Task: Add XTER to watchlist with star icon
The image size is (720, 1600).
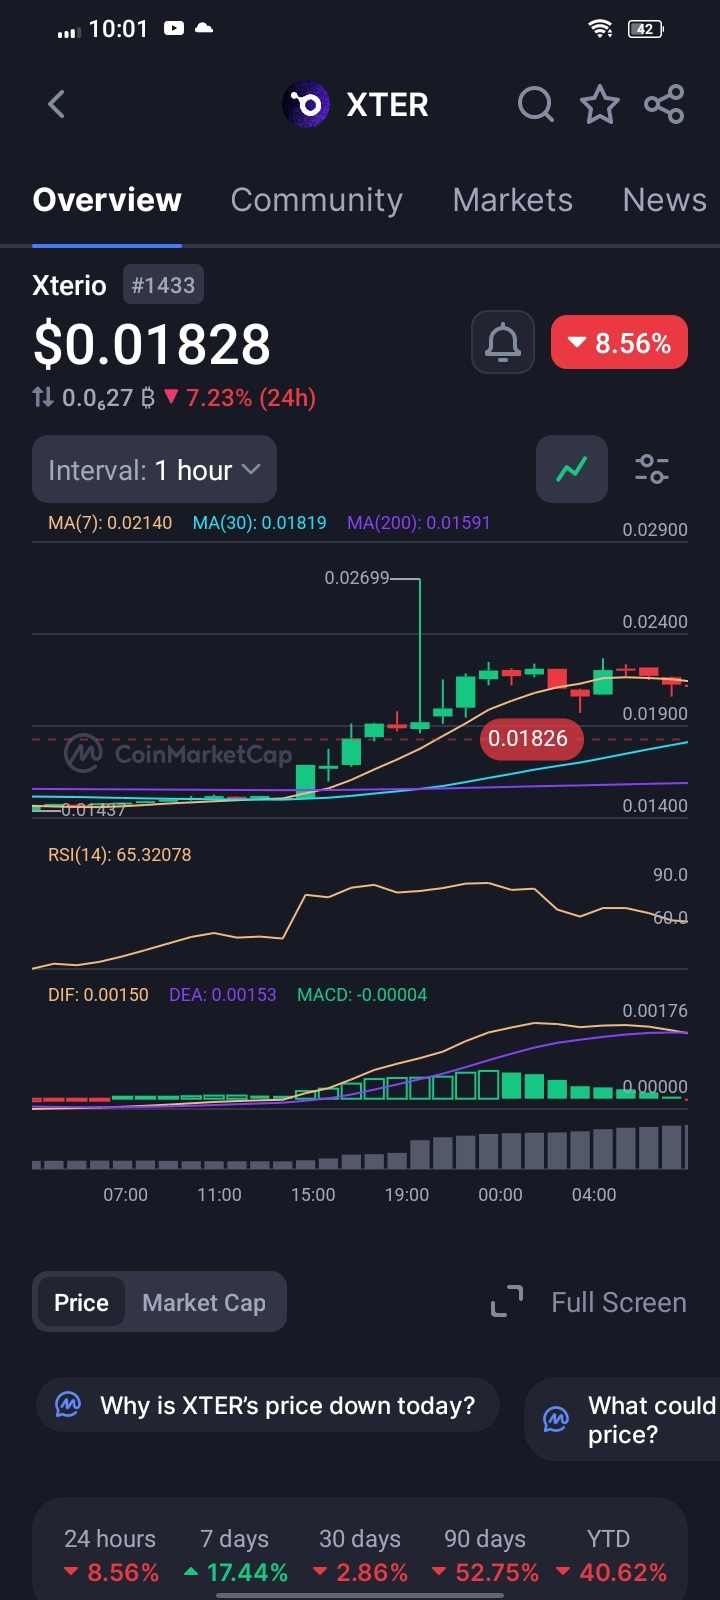Action: pos(600,104)
